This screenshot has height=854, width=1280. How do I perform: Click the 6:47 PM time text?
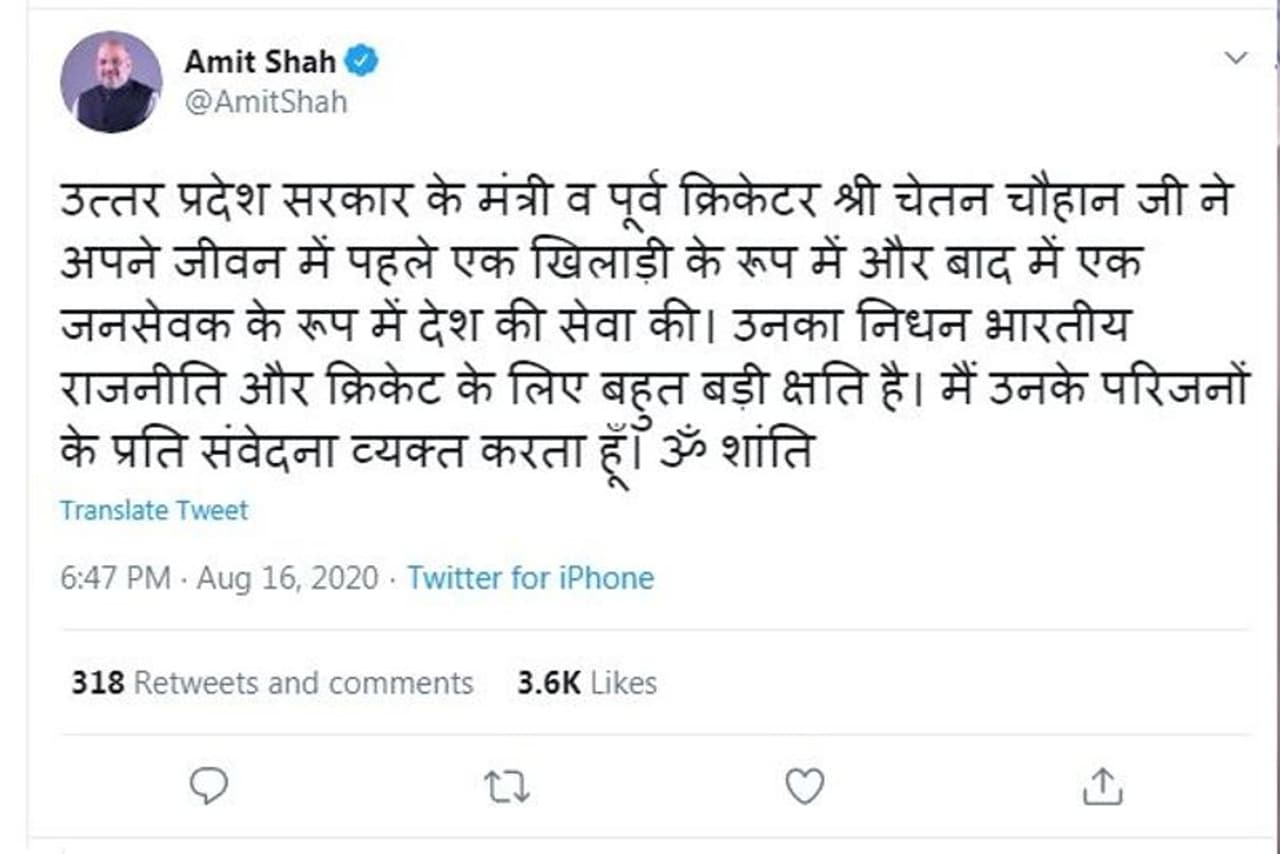[116, 578]
